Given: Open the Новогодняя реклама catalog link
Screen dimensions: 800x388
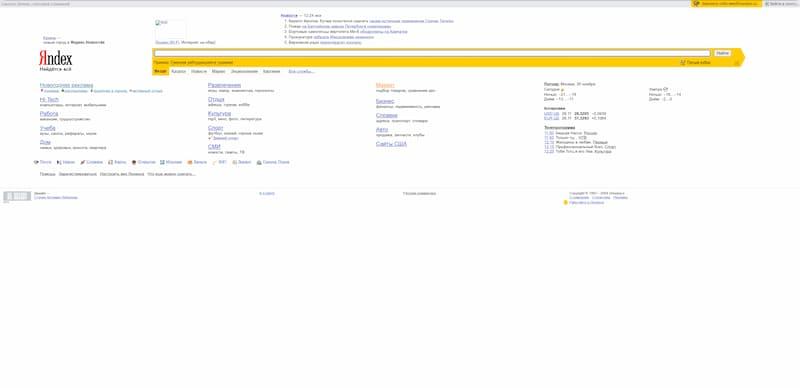Looking at the screenshot, I should (66, 85).
